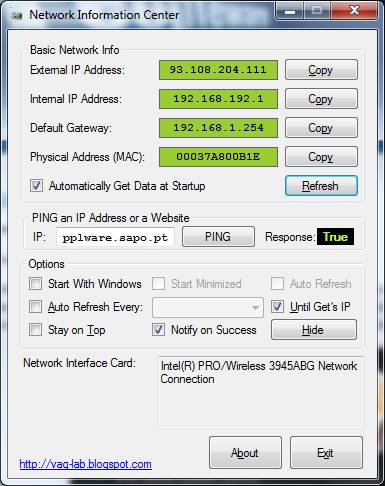Copy the Internal IP Address

(x=321, y=99)
